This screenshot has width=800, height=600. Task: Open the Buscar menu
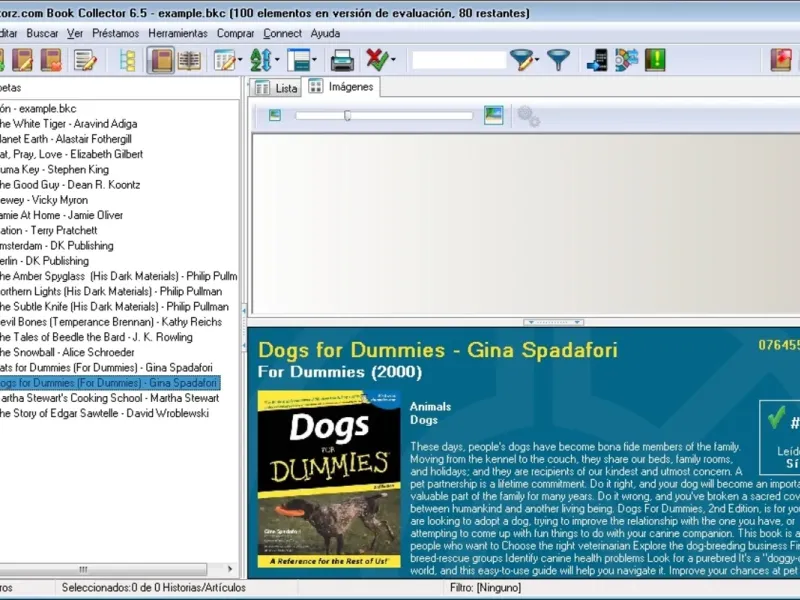[x=42, y=34]
